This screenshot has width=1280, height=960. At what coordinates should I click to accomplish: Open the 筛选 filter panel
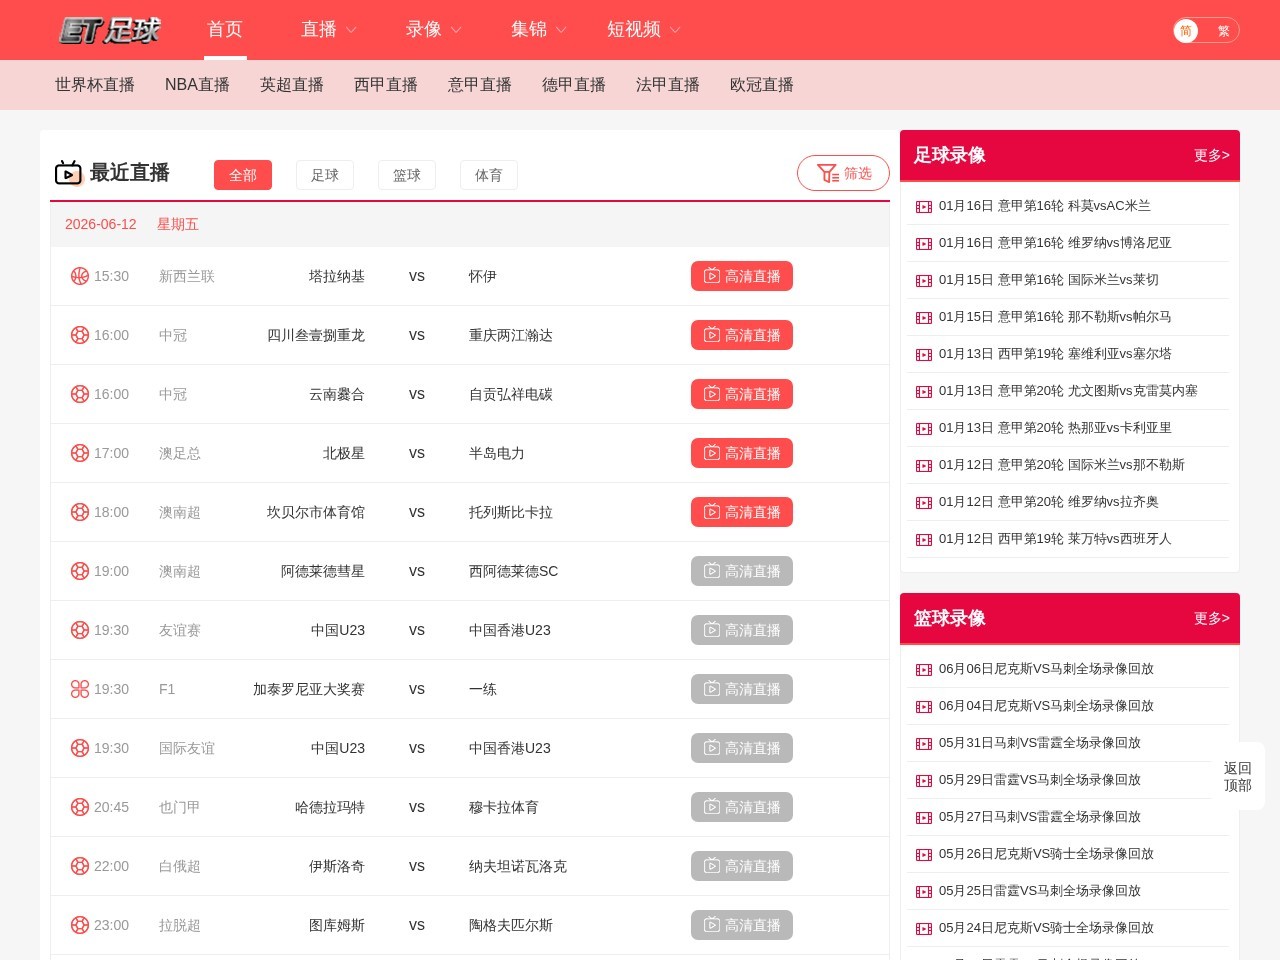click(843, 173)
